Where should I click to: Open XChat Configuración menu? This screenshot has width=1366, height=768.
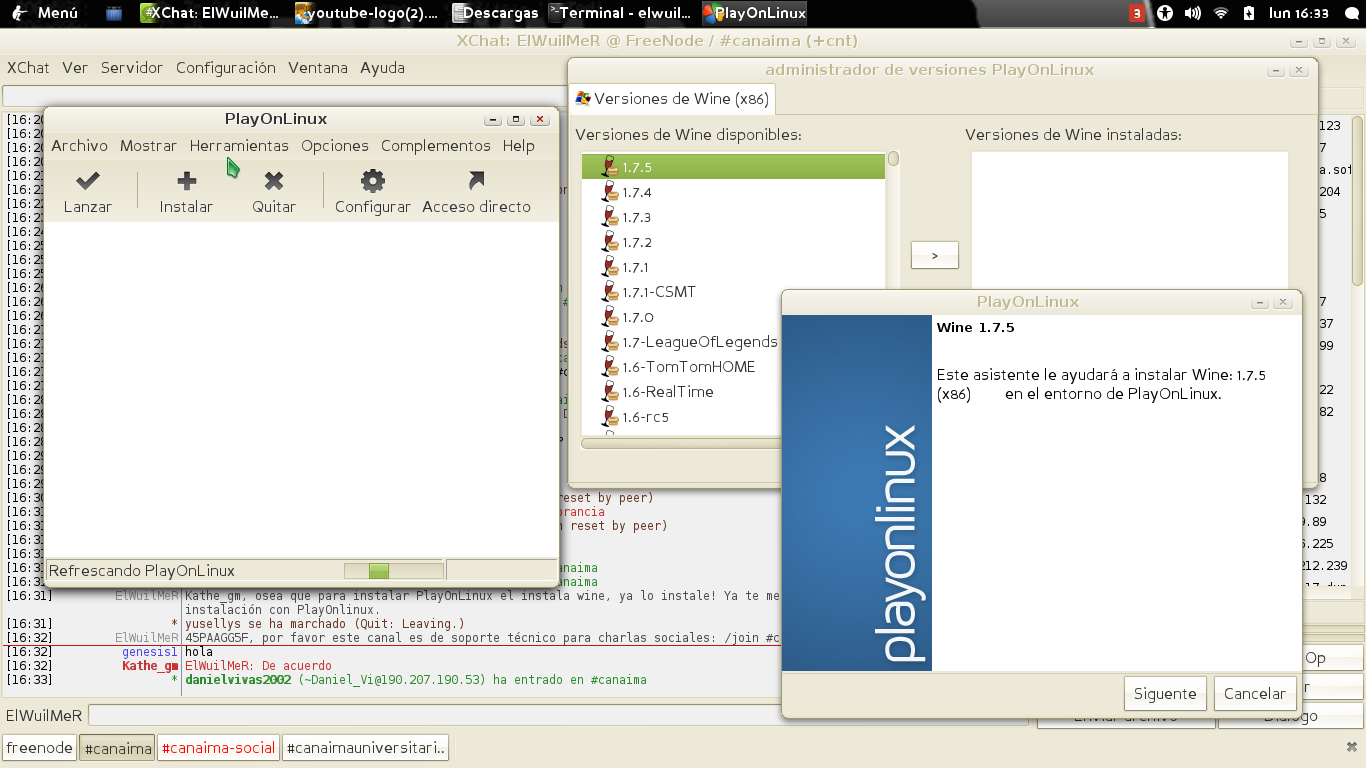click(x=226, y=68)
